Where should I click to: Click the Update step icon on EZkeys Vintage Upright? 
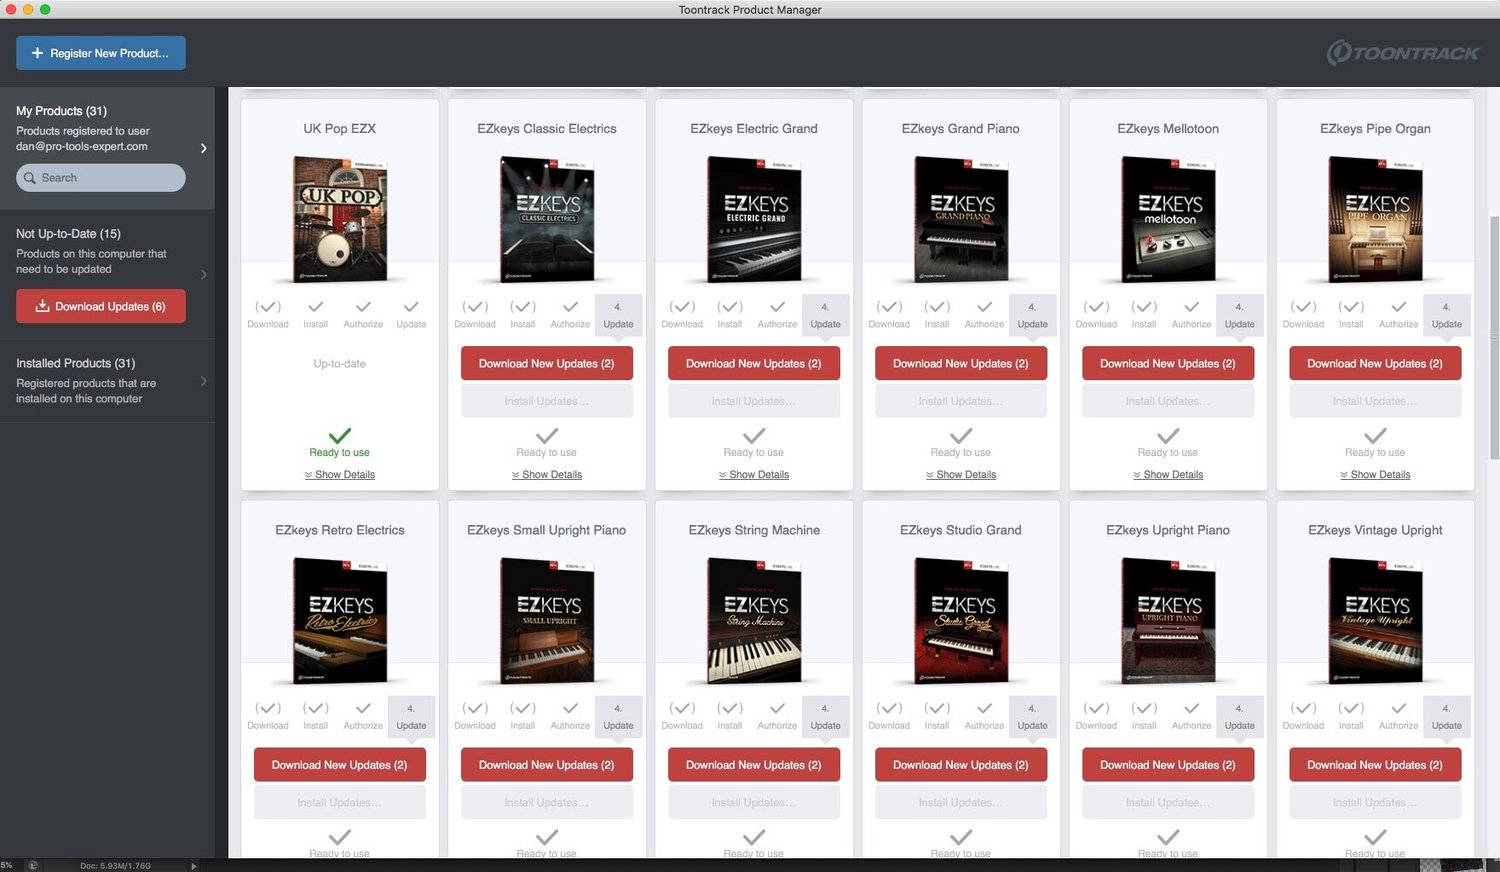1446,716
